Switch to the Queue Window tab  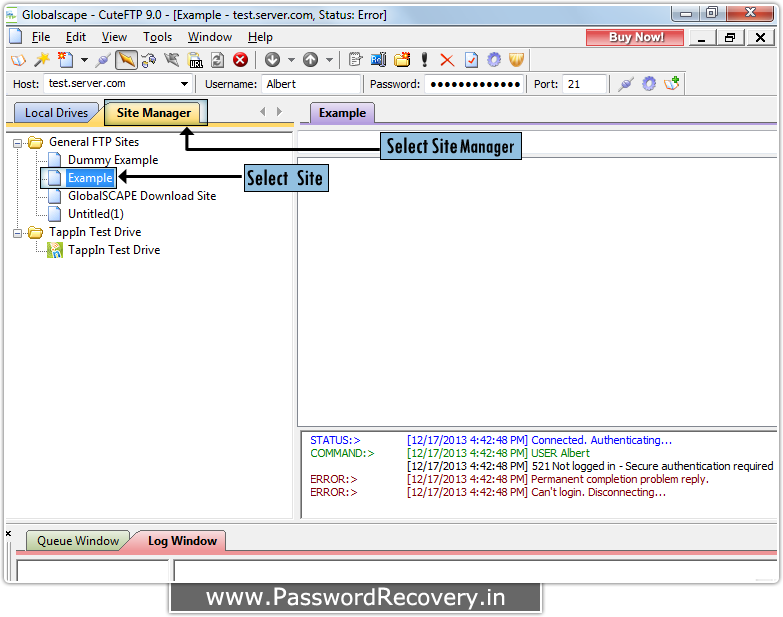tap(78, 541)
